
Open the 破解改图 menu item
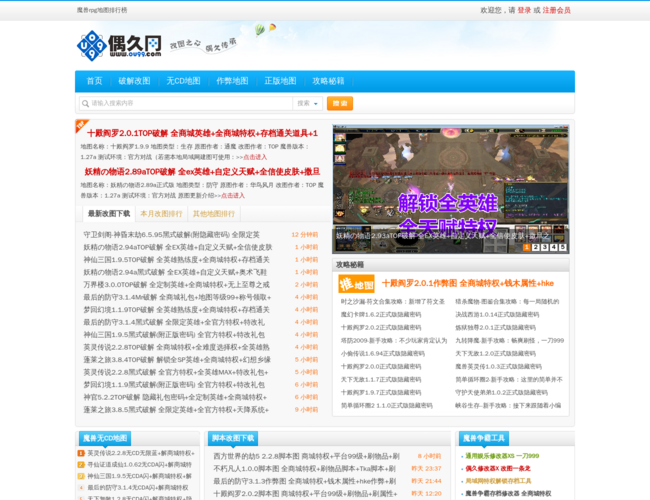pos(134,81)
